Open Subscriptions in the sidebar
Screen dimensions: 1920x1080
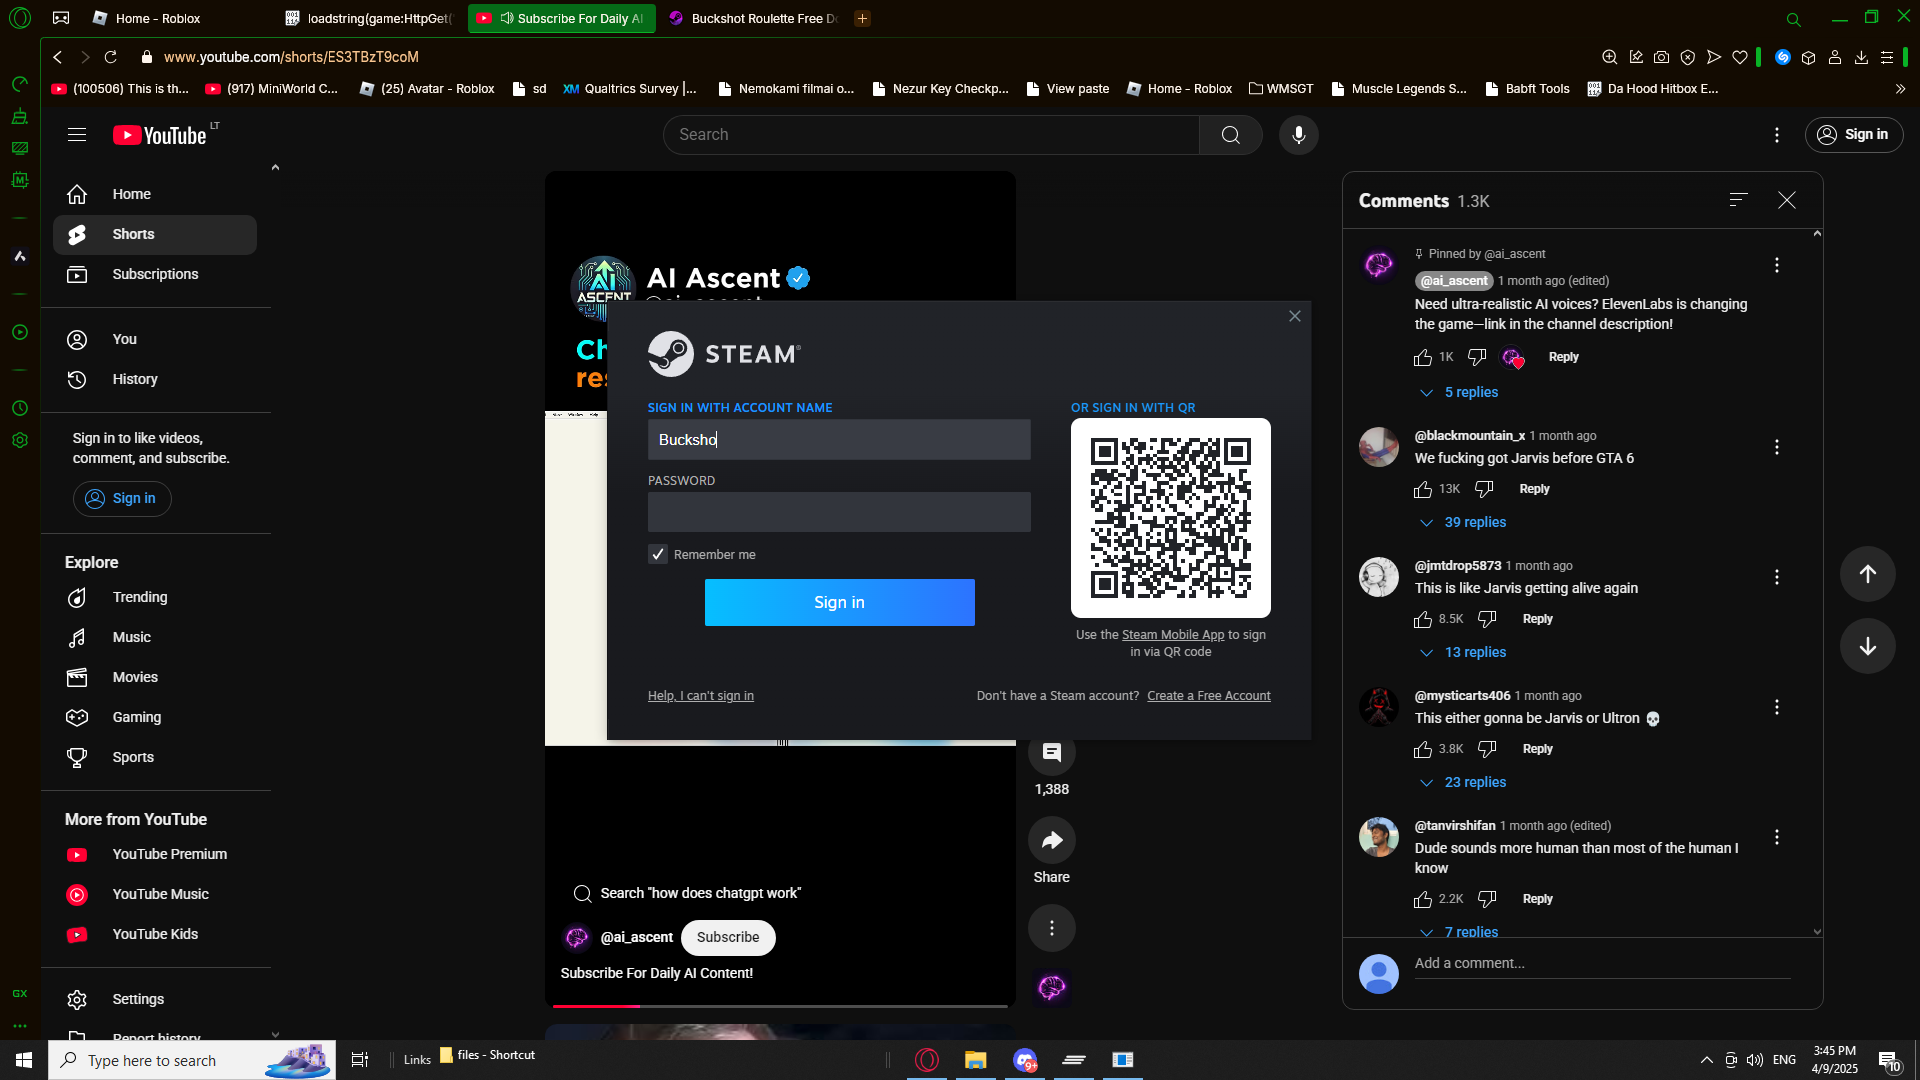[x=155, y=274]
